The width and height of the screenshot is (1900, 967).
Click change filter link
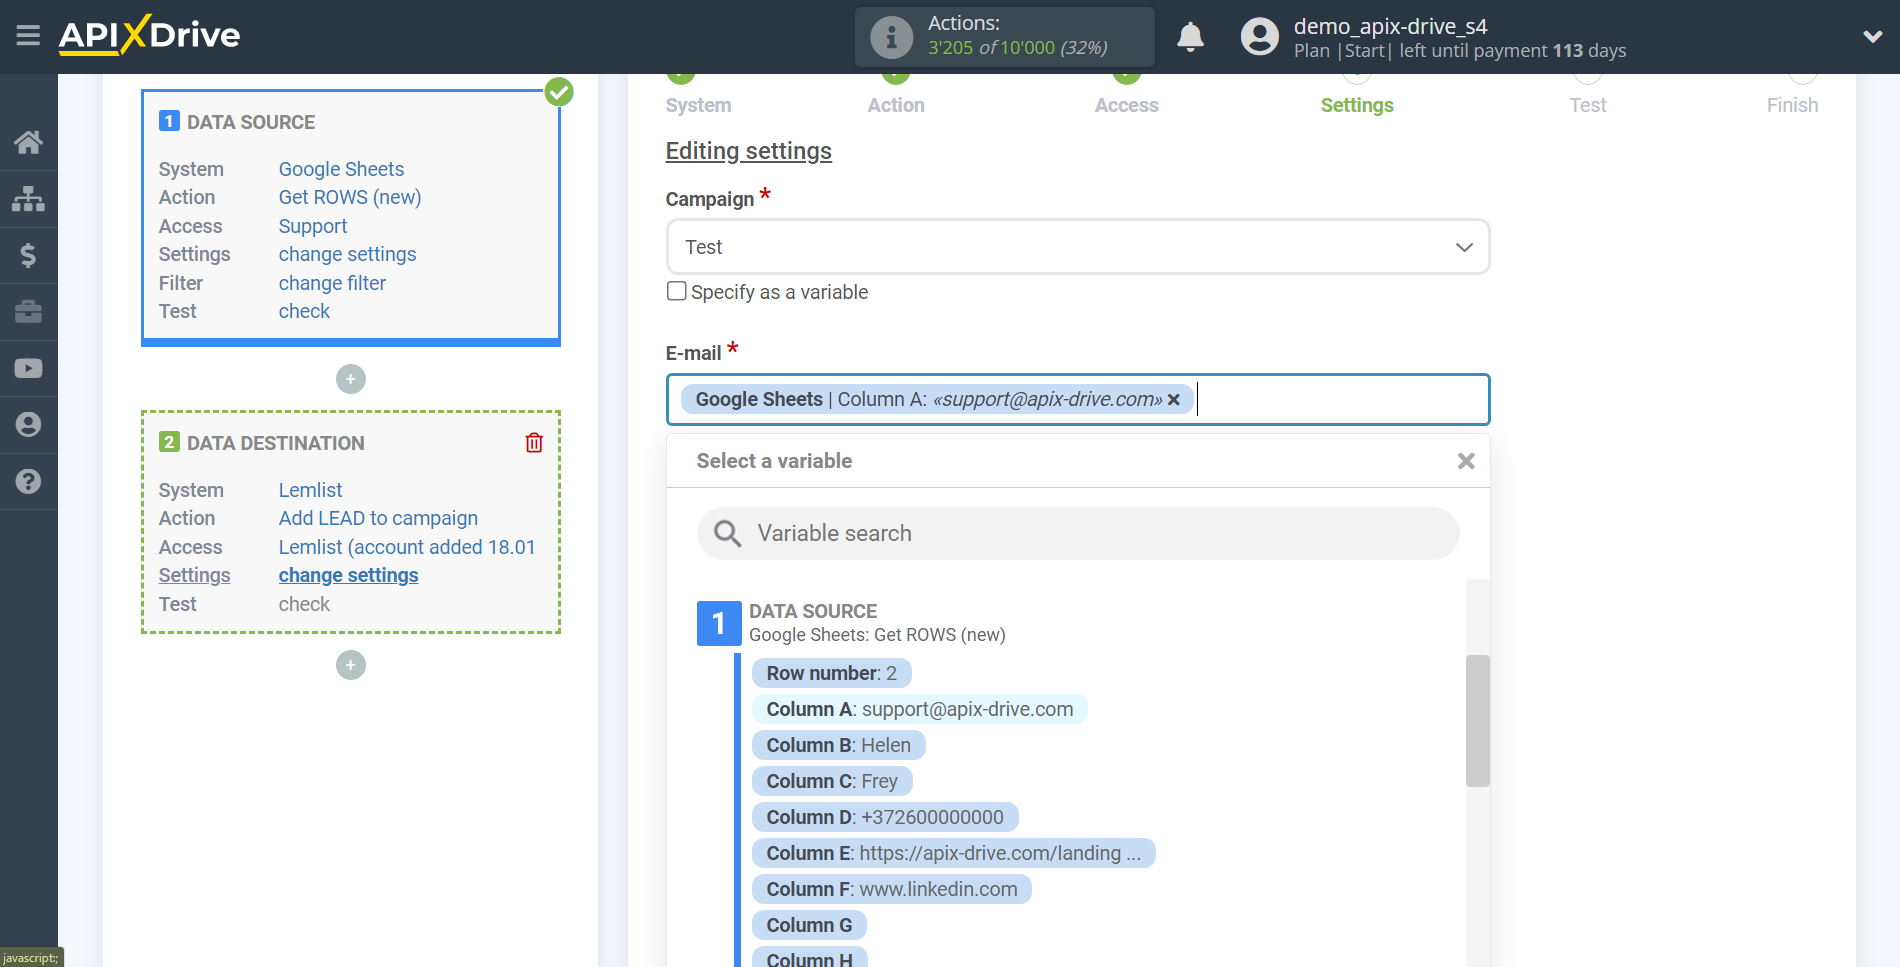click(332, 283)
